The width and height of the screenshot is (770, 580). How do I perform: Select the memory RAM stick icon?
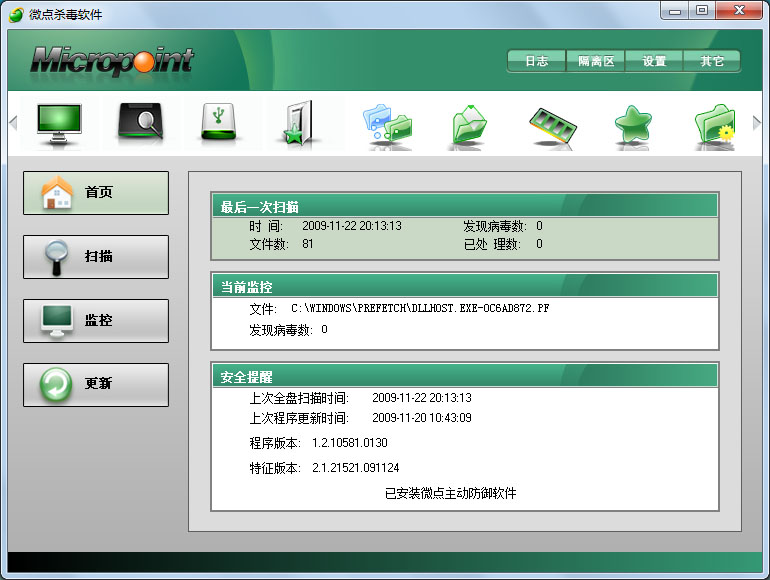point(552,126)
